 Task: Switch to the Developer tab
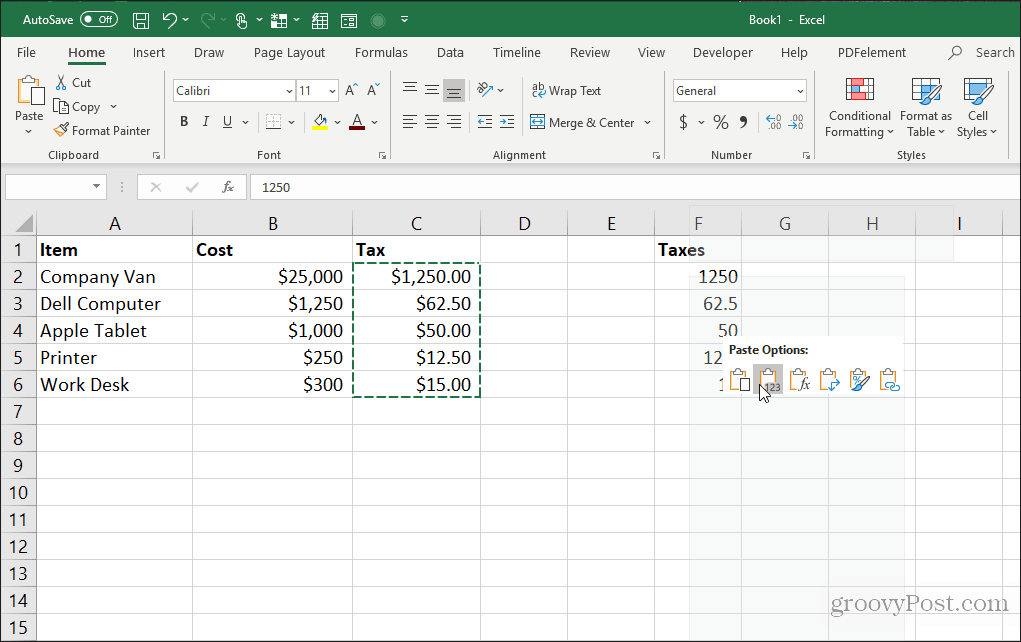722,53
